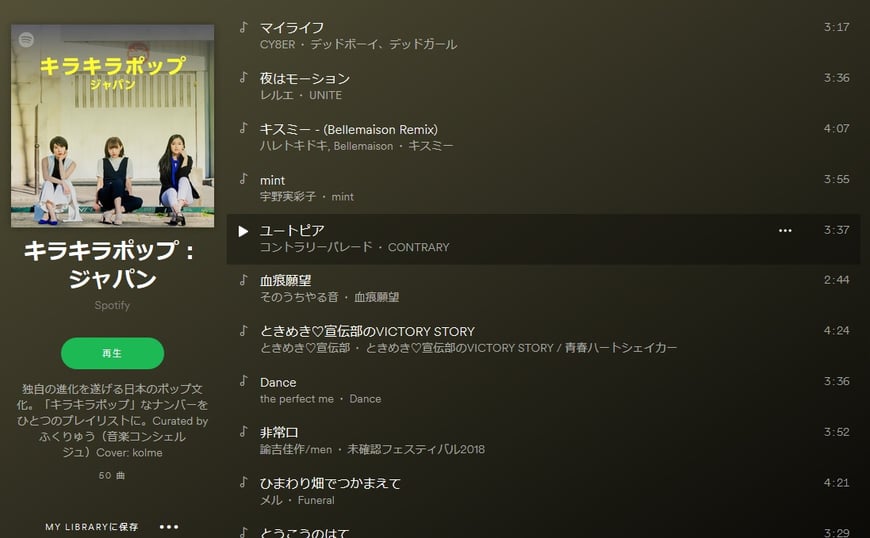The height and width of the screenshot is (538, 870).
Task: Open the three-dot menu beside MY LIBRARYに保存
Action: point(169,526)
